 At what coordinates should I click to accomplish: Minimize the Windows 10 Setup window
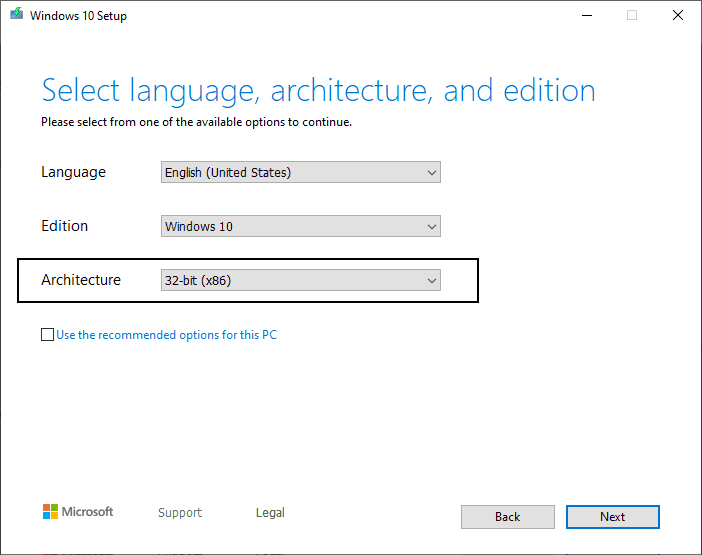point(587,16)
